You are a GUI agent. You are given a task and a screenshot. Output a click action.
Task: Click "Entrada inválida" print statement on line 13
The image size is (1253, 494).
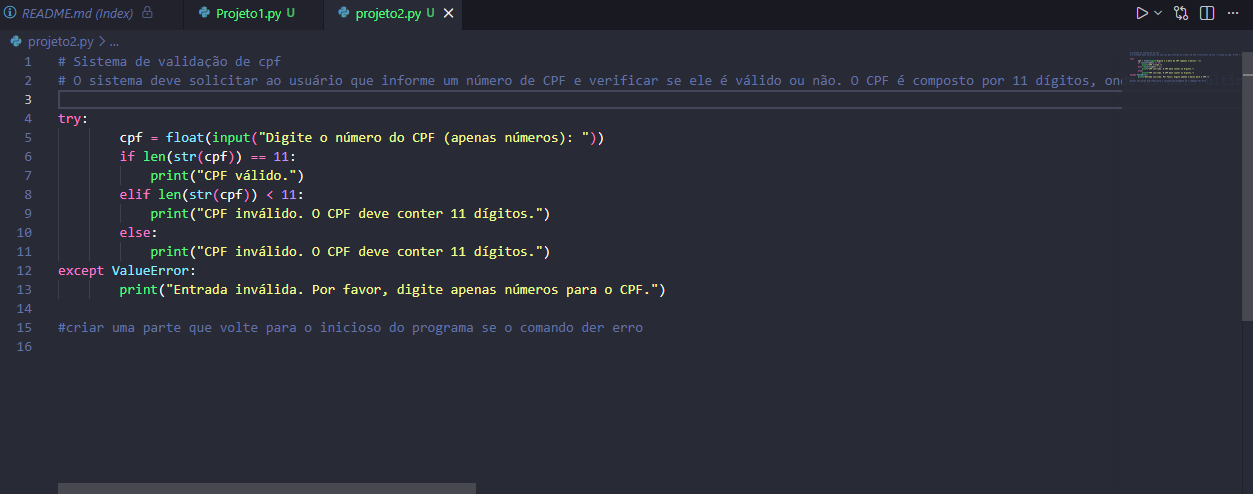(392, 290)
